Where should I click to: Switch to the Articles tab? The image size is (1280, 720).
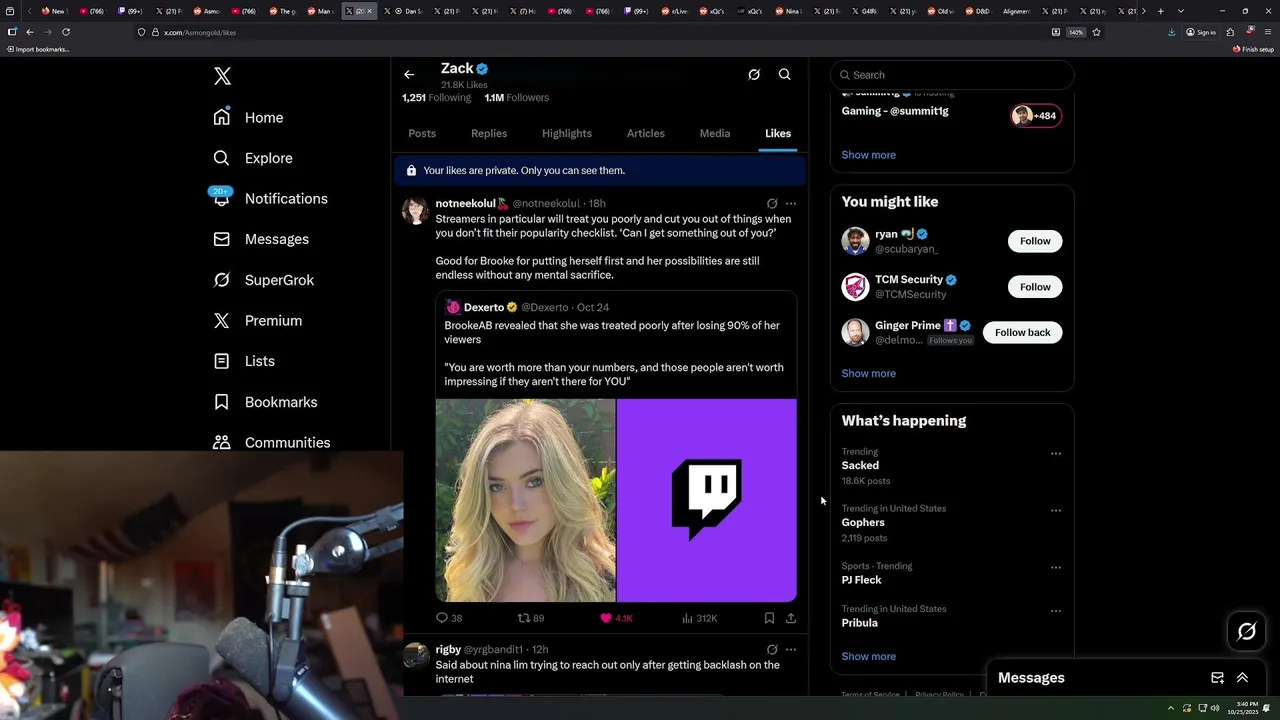tap(645, 133)
